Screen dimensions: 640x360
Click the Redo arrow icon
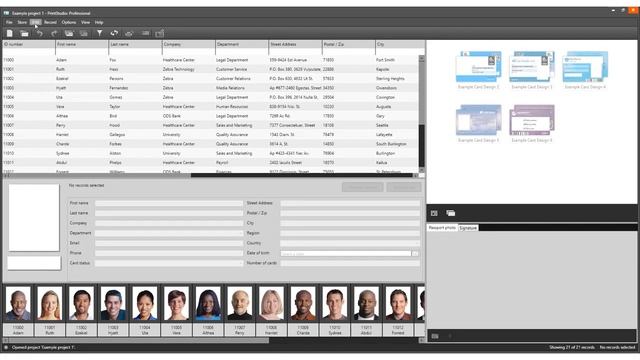54,33
